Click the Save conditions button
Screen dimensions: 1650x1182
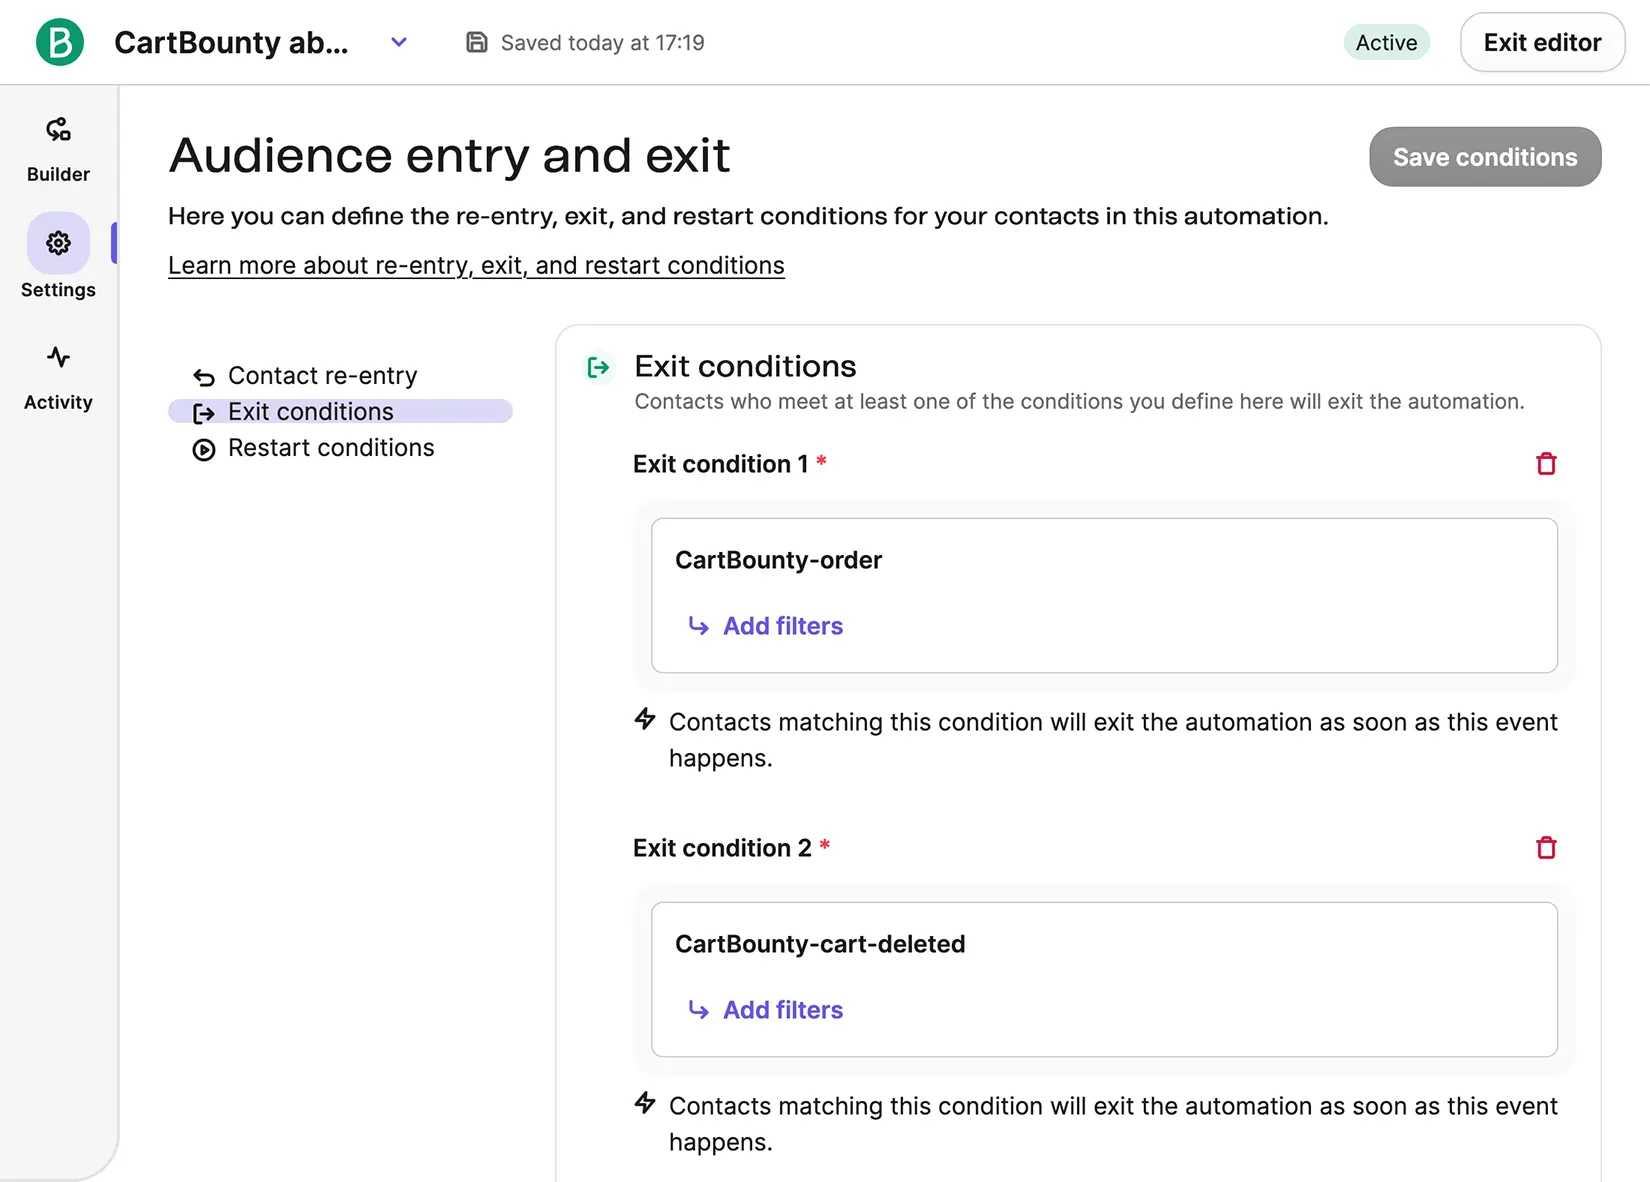1485,157
